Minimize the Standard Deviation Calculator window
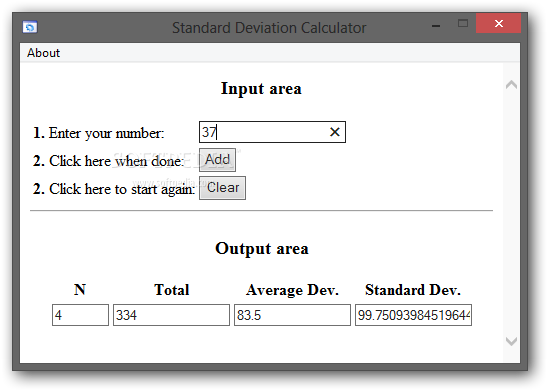The image size is (548, 391). [436, 25]
